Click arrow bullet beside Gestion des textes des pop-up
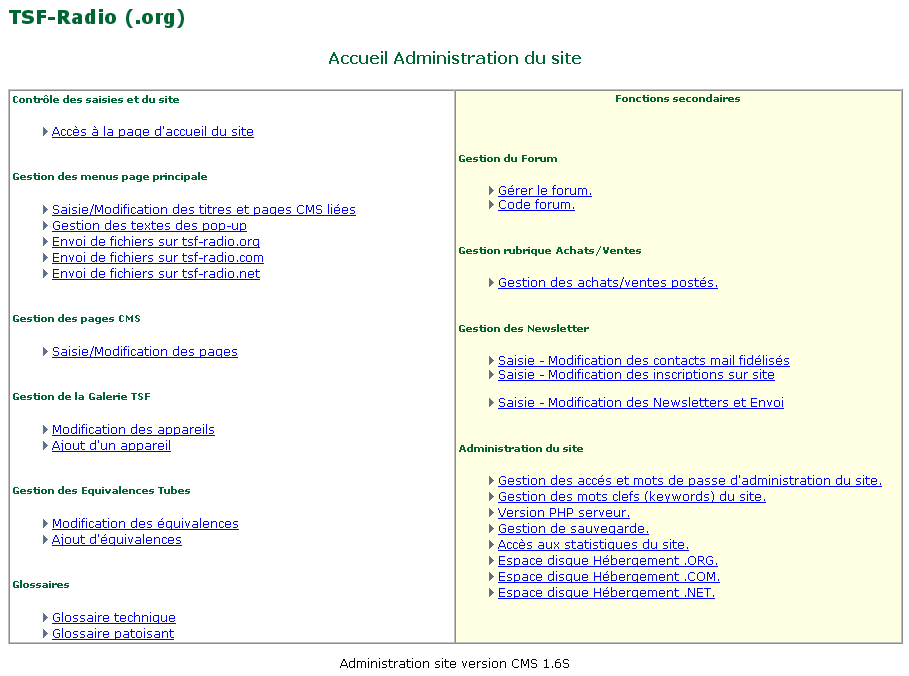Image resolution: width=909 pixels, height=676 pixels. click(45, 226)
